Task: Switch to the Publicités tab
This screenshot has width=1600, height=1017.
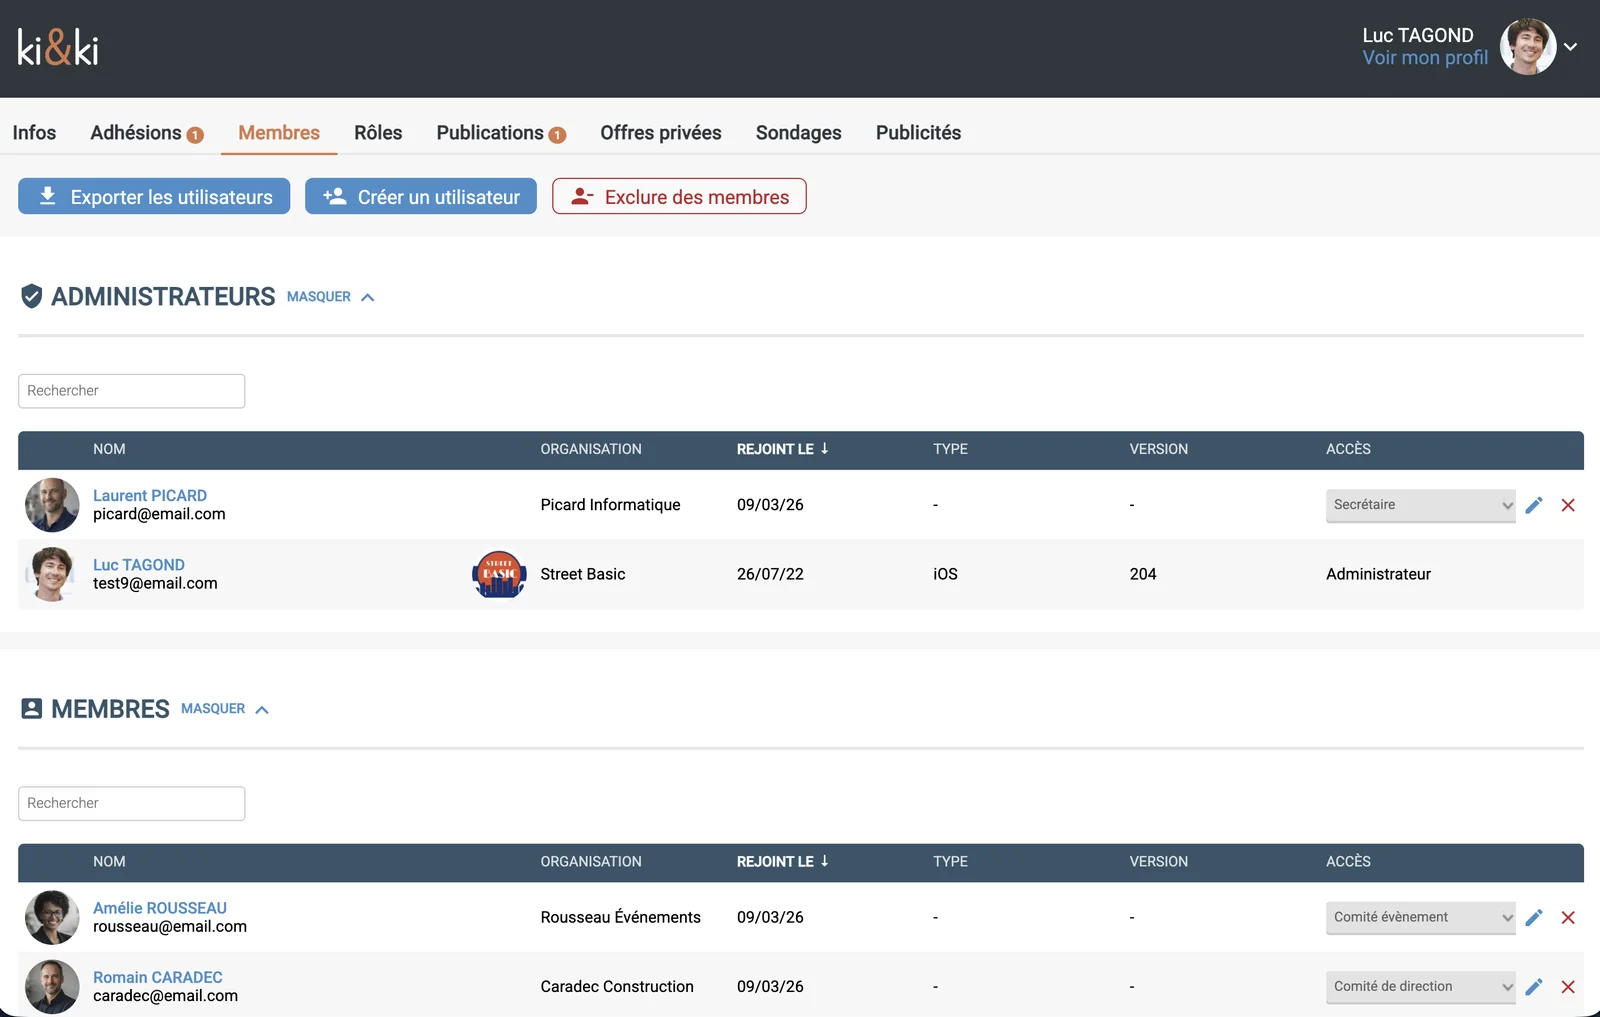Action: coord(918,133)
